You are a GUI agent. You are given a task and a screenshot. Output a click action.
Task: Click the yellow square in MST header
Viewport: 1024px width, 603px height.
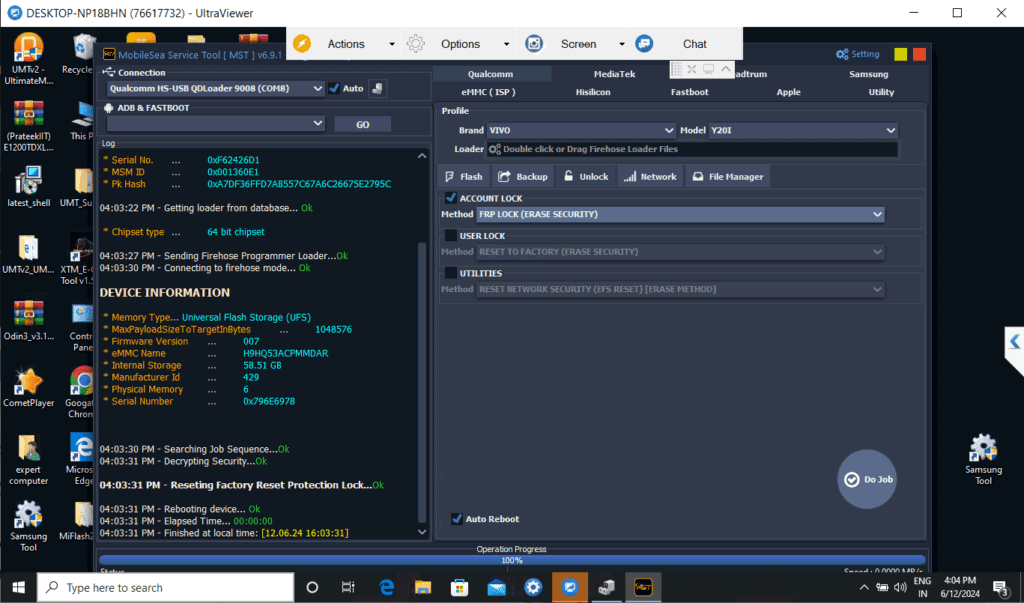(901, 54)
